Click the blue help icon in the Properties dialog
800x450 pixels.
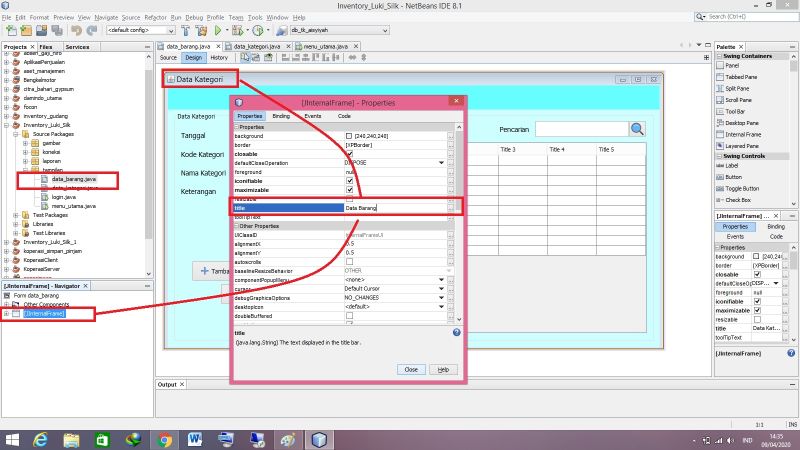pos(456,333)
